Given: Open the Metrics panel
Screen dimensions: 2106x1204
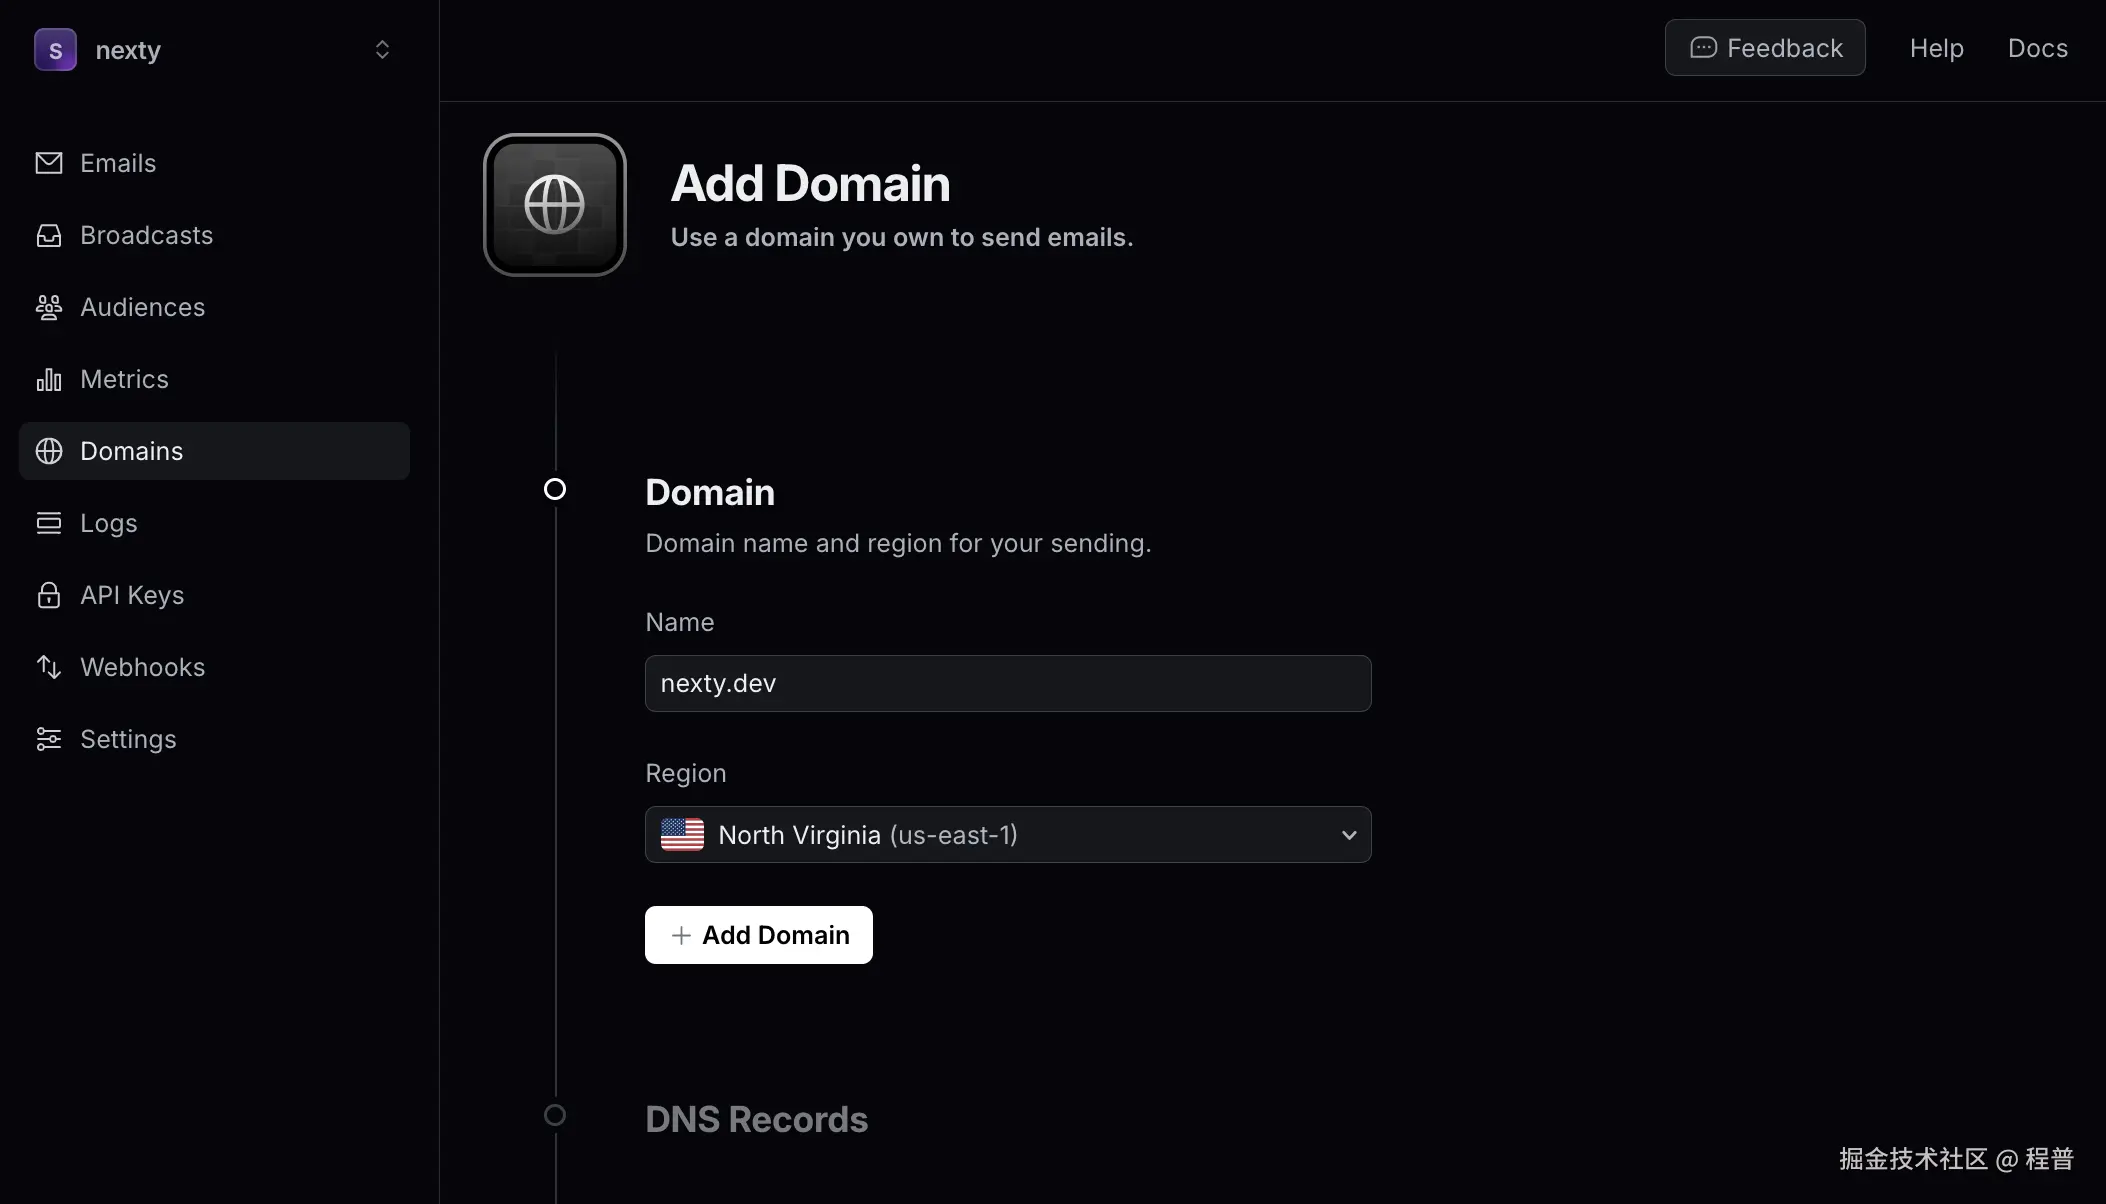Looking at the screenshot, I should pyautogui.click(x=123, y=379).
